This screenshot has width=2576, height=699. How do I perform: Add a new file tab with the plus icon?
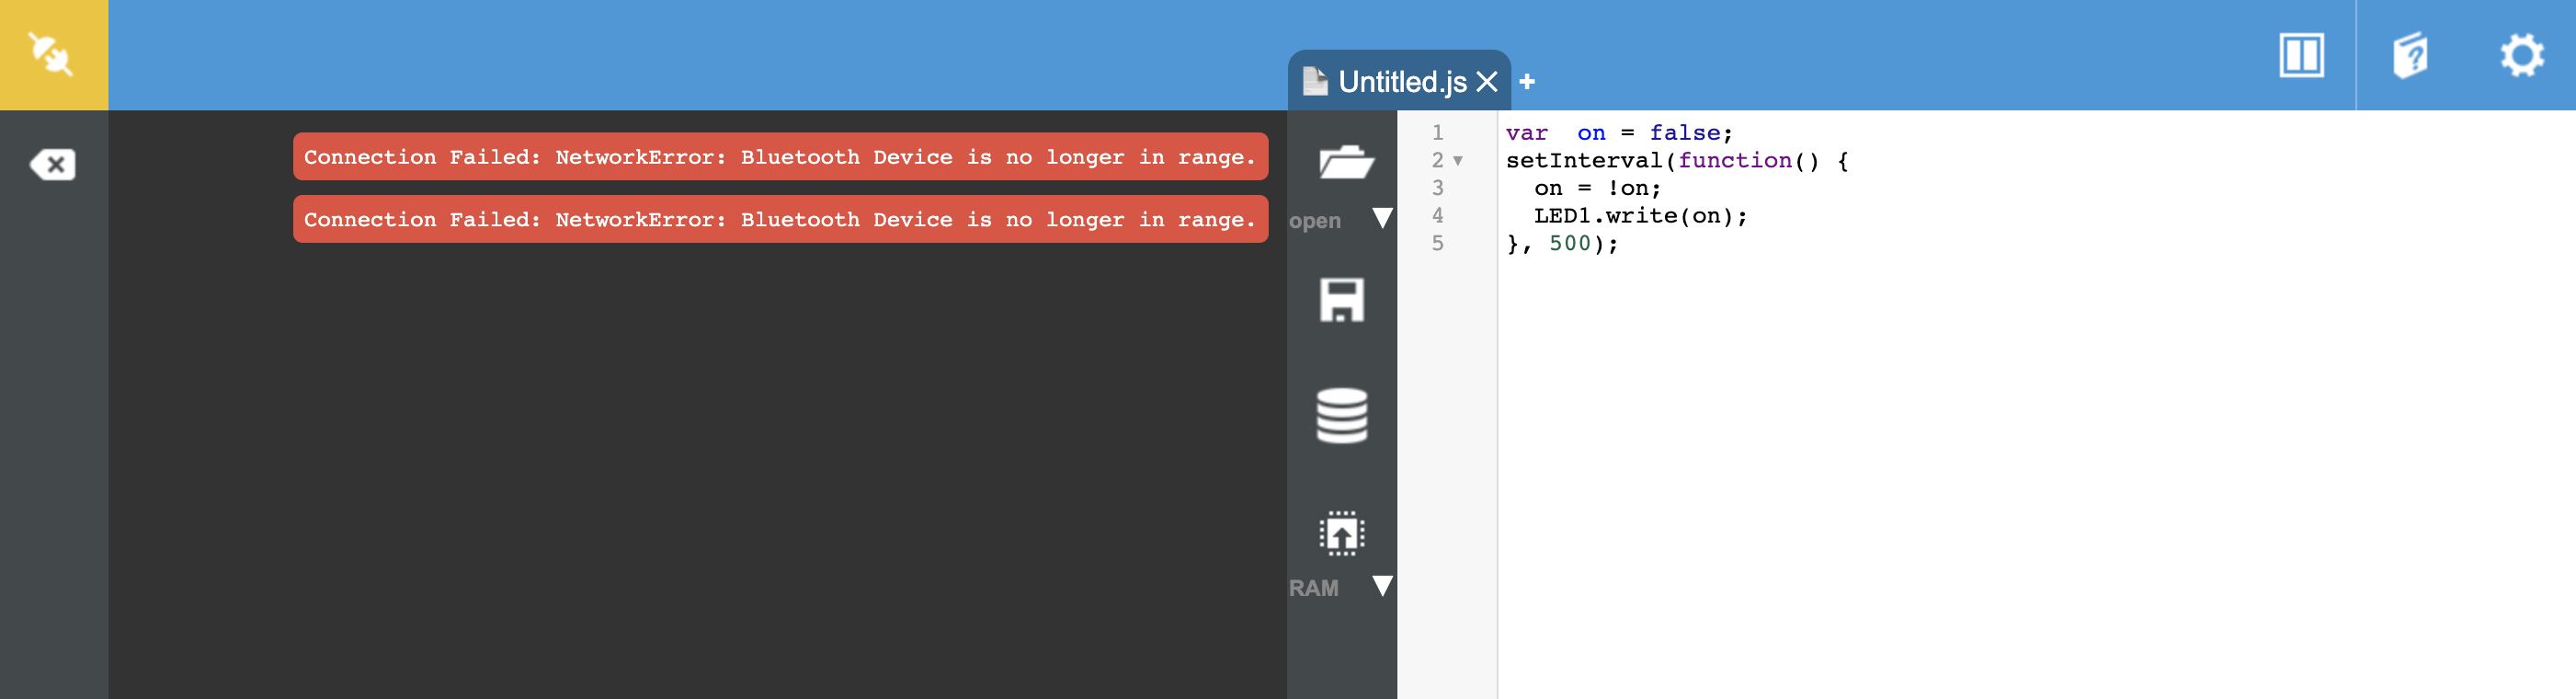(1527, 82)
